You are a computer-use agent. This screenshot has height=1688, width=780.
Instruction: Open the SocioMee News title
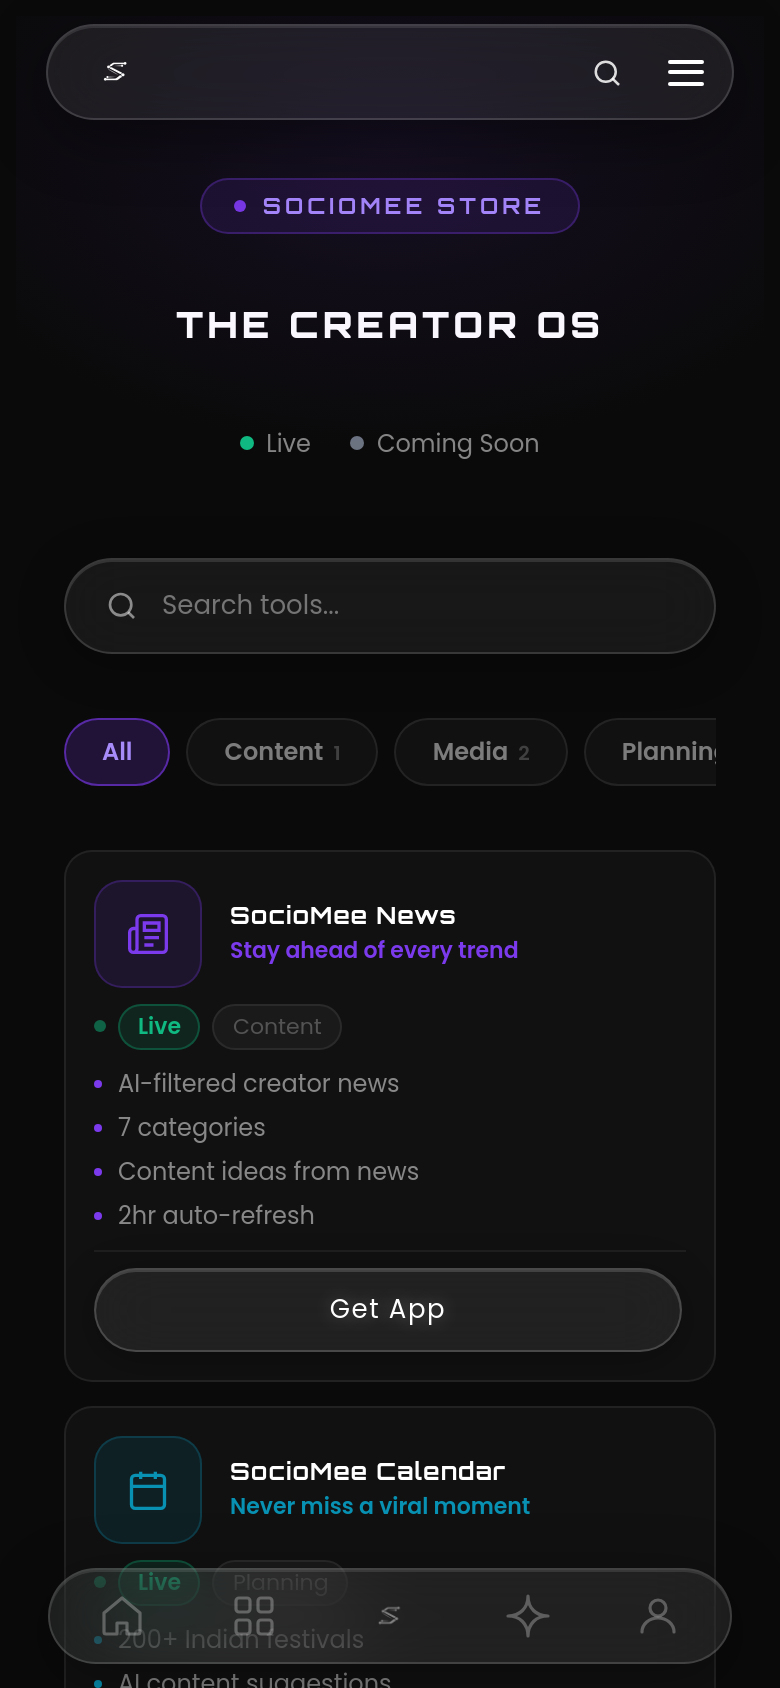[x=343, y=915]
